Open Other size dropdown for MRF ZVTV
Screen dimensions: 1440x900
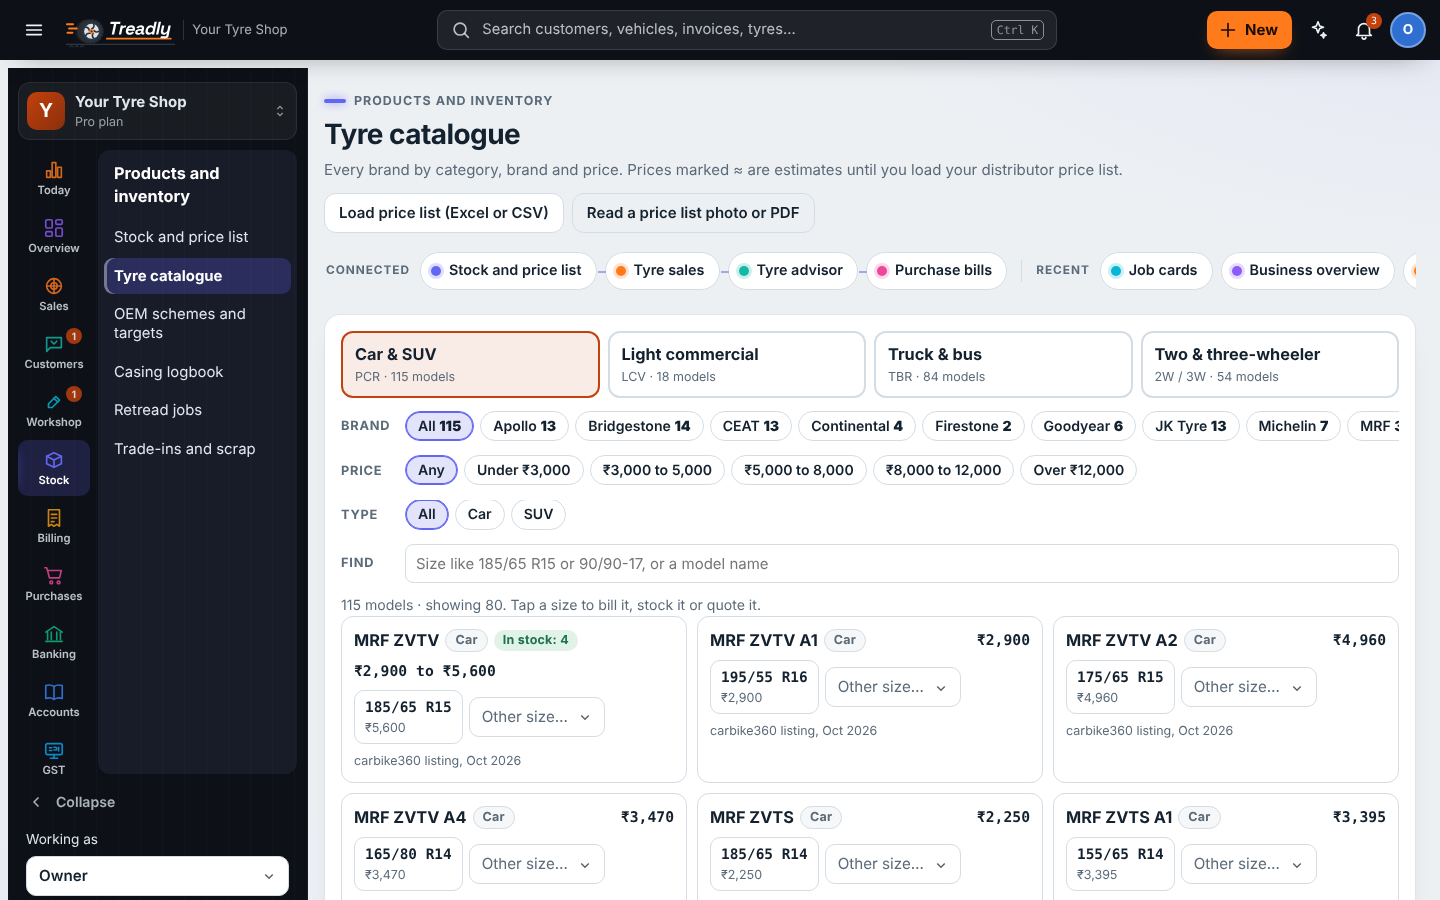[537, 717]
